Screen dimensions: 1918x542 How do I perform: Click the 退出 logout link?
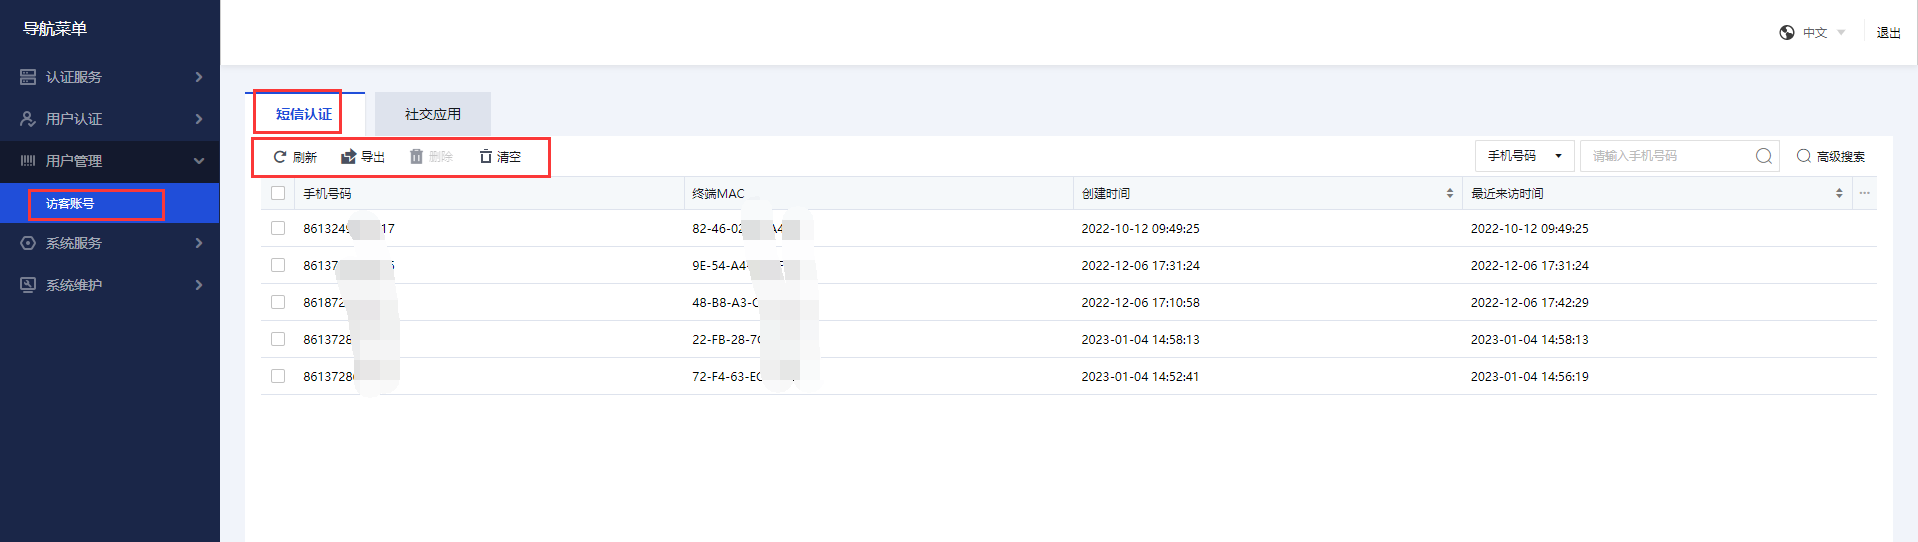coord(1888,33)
